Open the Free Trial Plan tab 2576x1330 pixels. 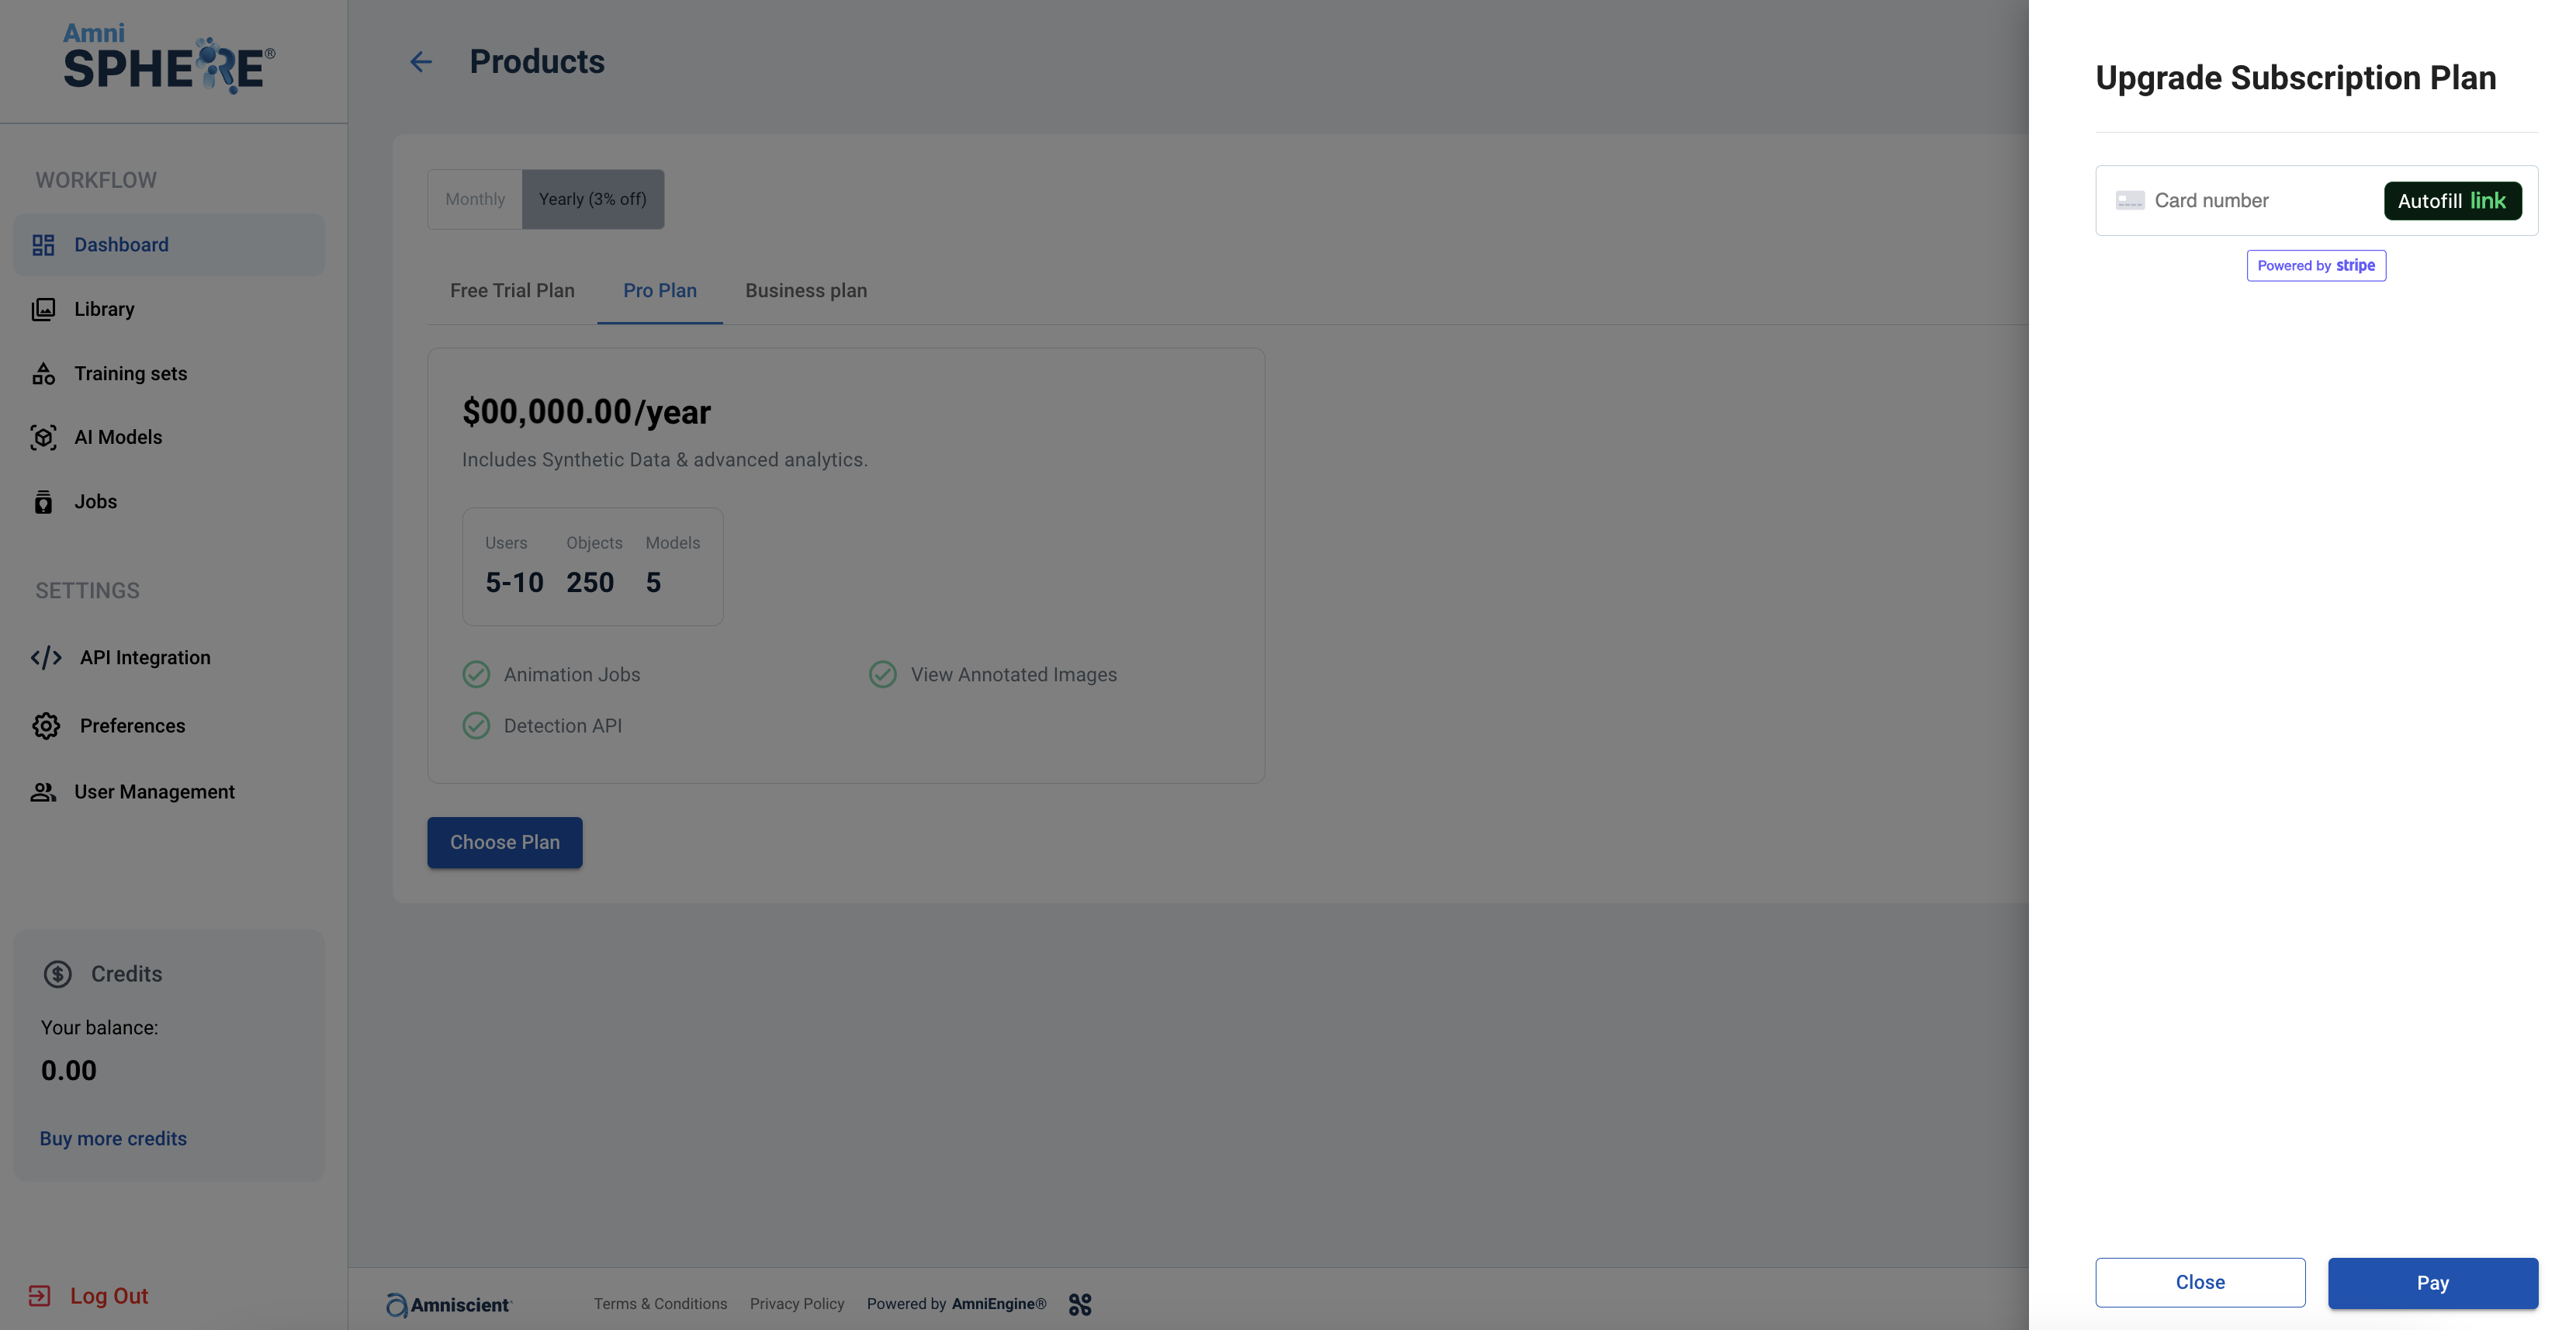tap(512, 291)
